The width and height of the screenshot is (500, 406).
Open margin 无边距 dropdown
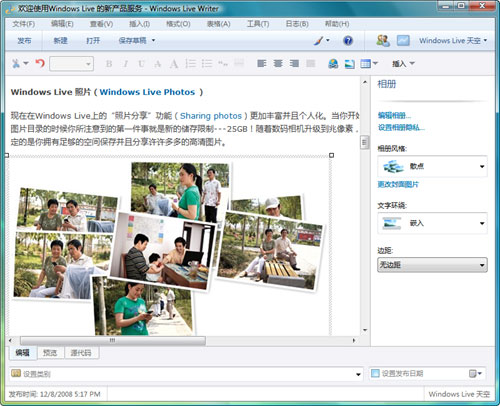[432, 265]
